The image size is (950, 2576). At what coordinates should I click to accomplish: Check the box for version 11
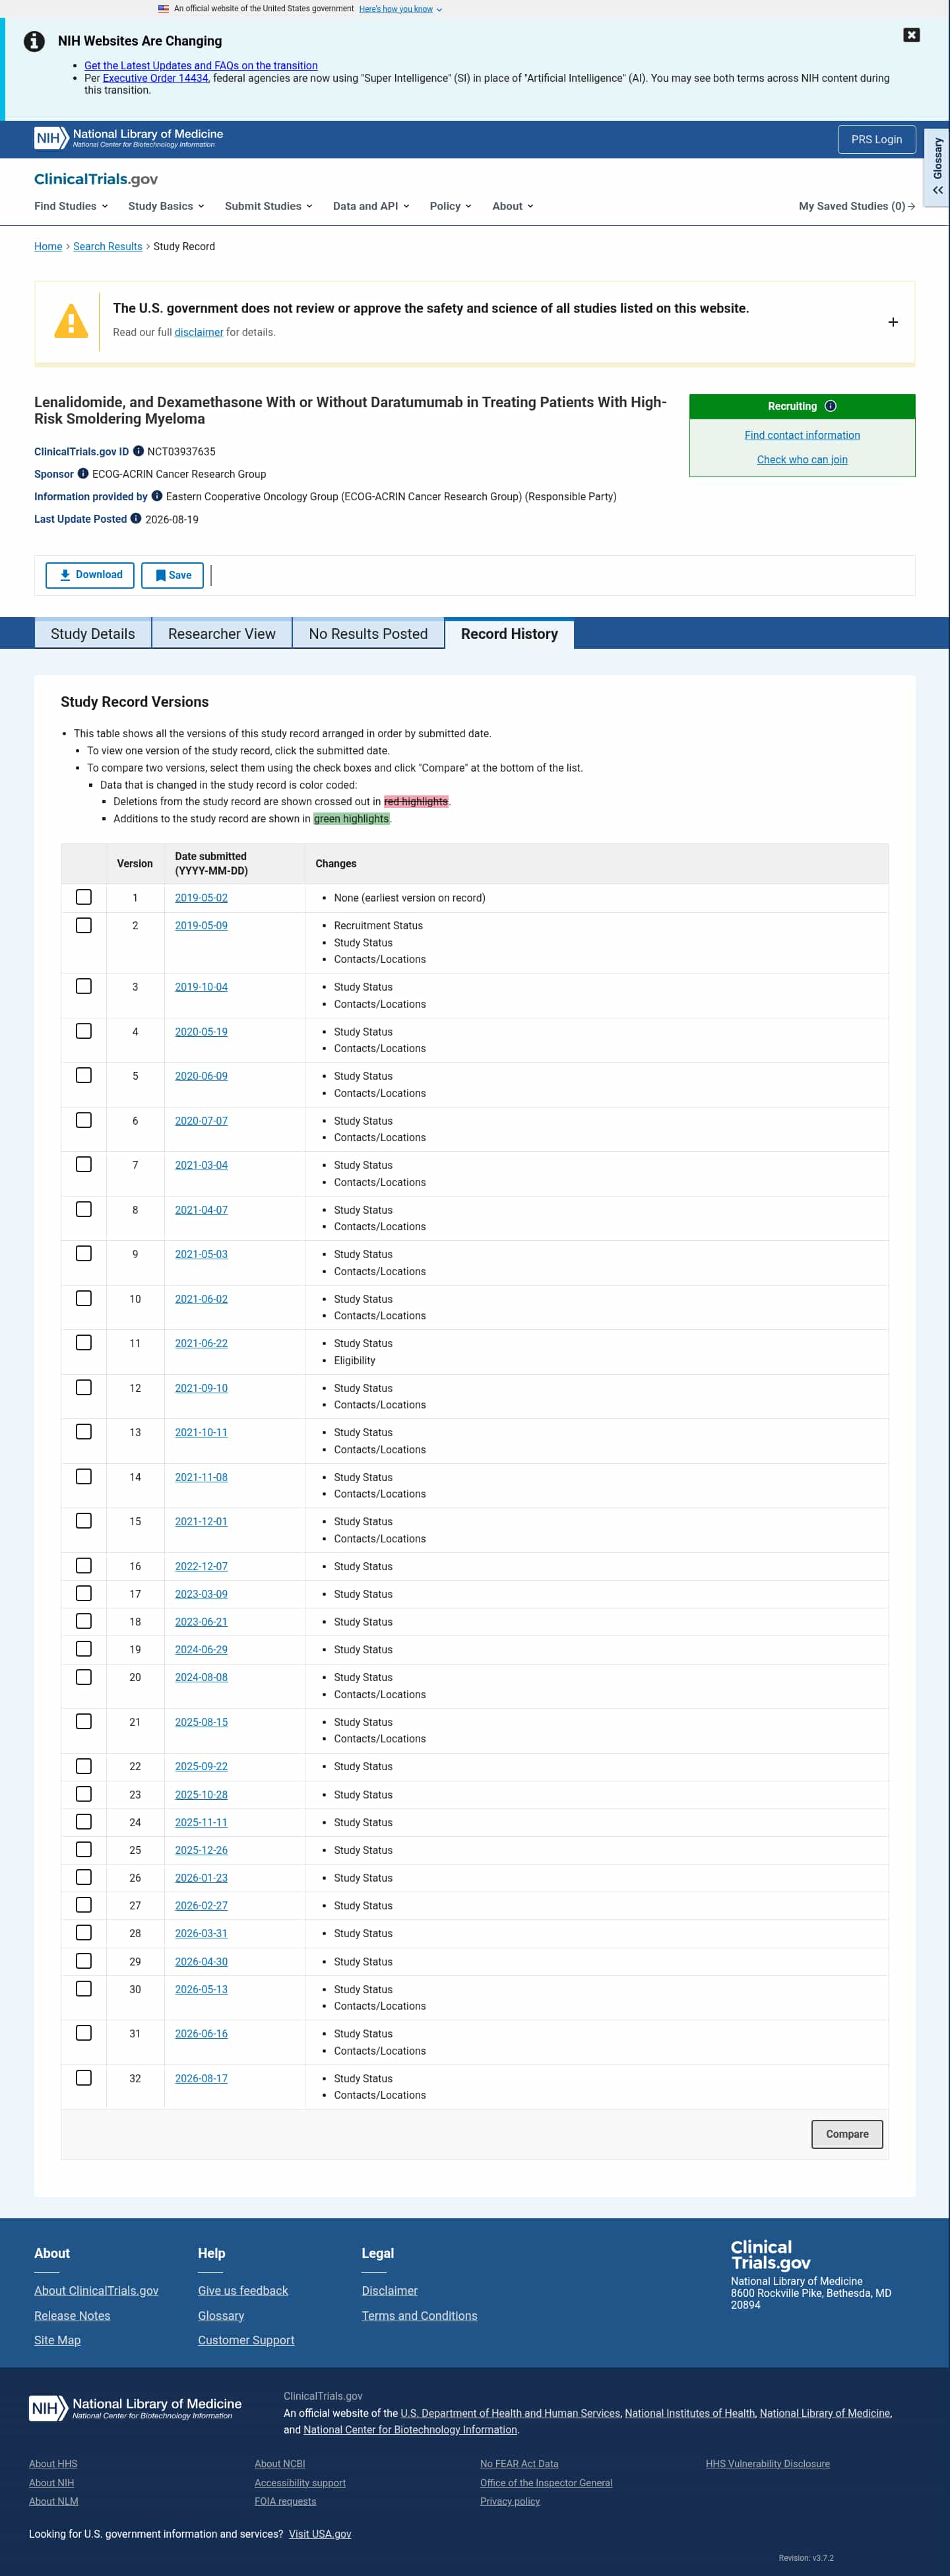(x=84, y=1343)
